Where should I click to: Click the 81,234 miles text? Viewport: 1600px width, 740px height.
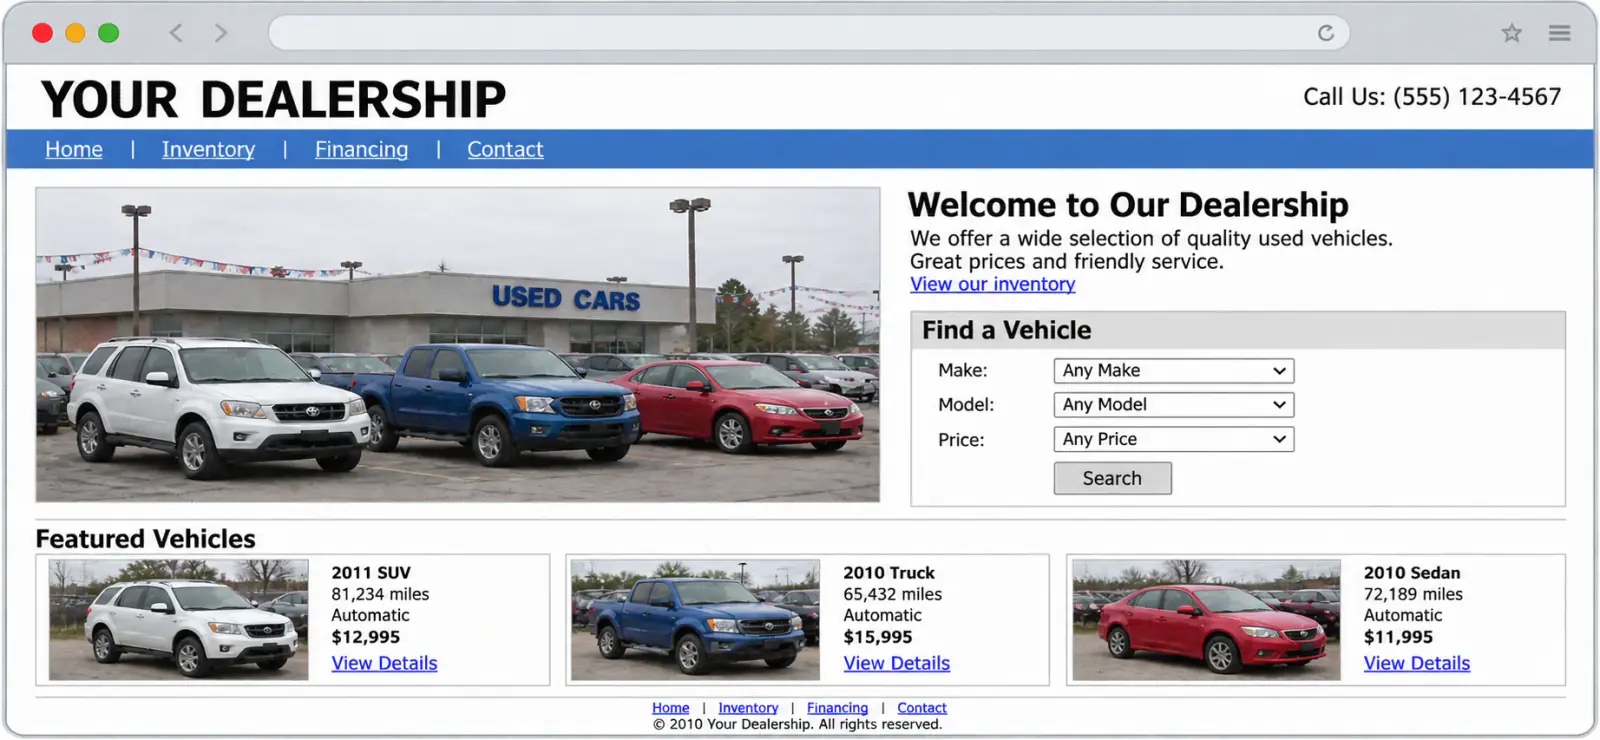click(380, 594)
